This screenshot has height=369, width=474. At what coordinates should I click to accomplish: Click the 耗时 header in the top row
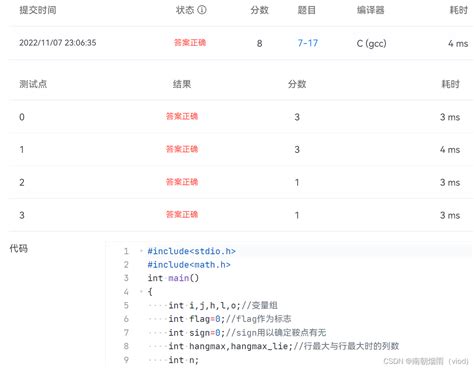pyautogui.click(x=459, y=10)
